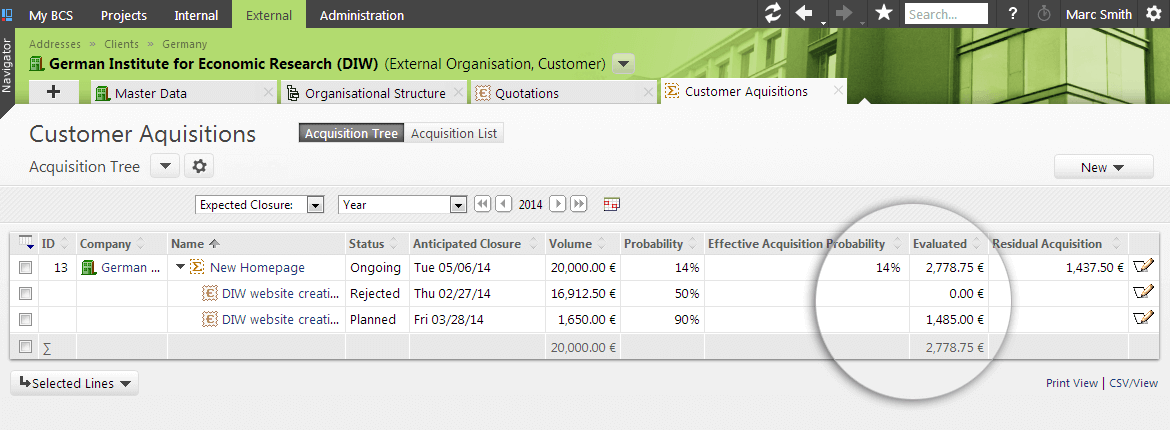Open help via question mark icon

(1013, 14)
